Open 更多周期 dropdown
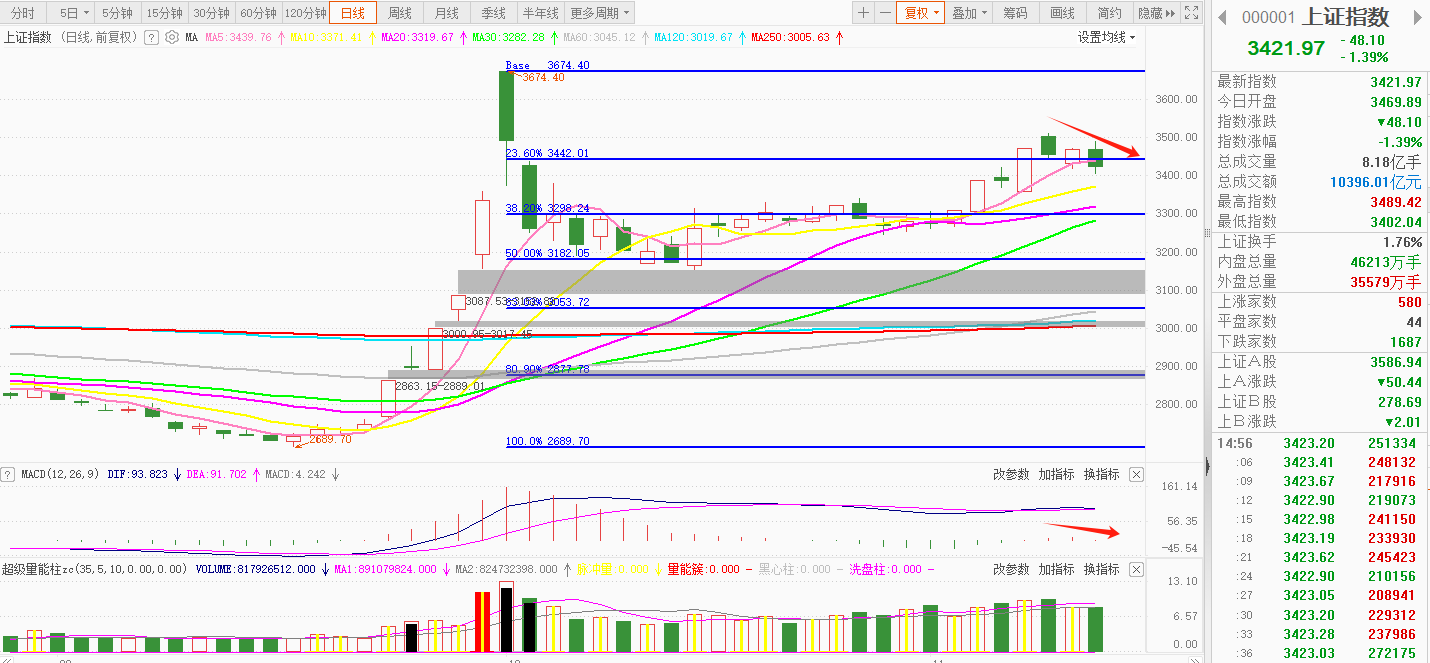The height and width of the screenshot is (663, 1430). 600,13
